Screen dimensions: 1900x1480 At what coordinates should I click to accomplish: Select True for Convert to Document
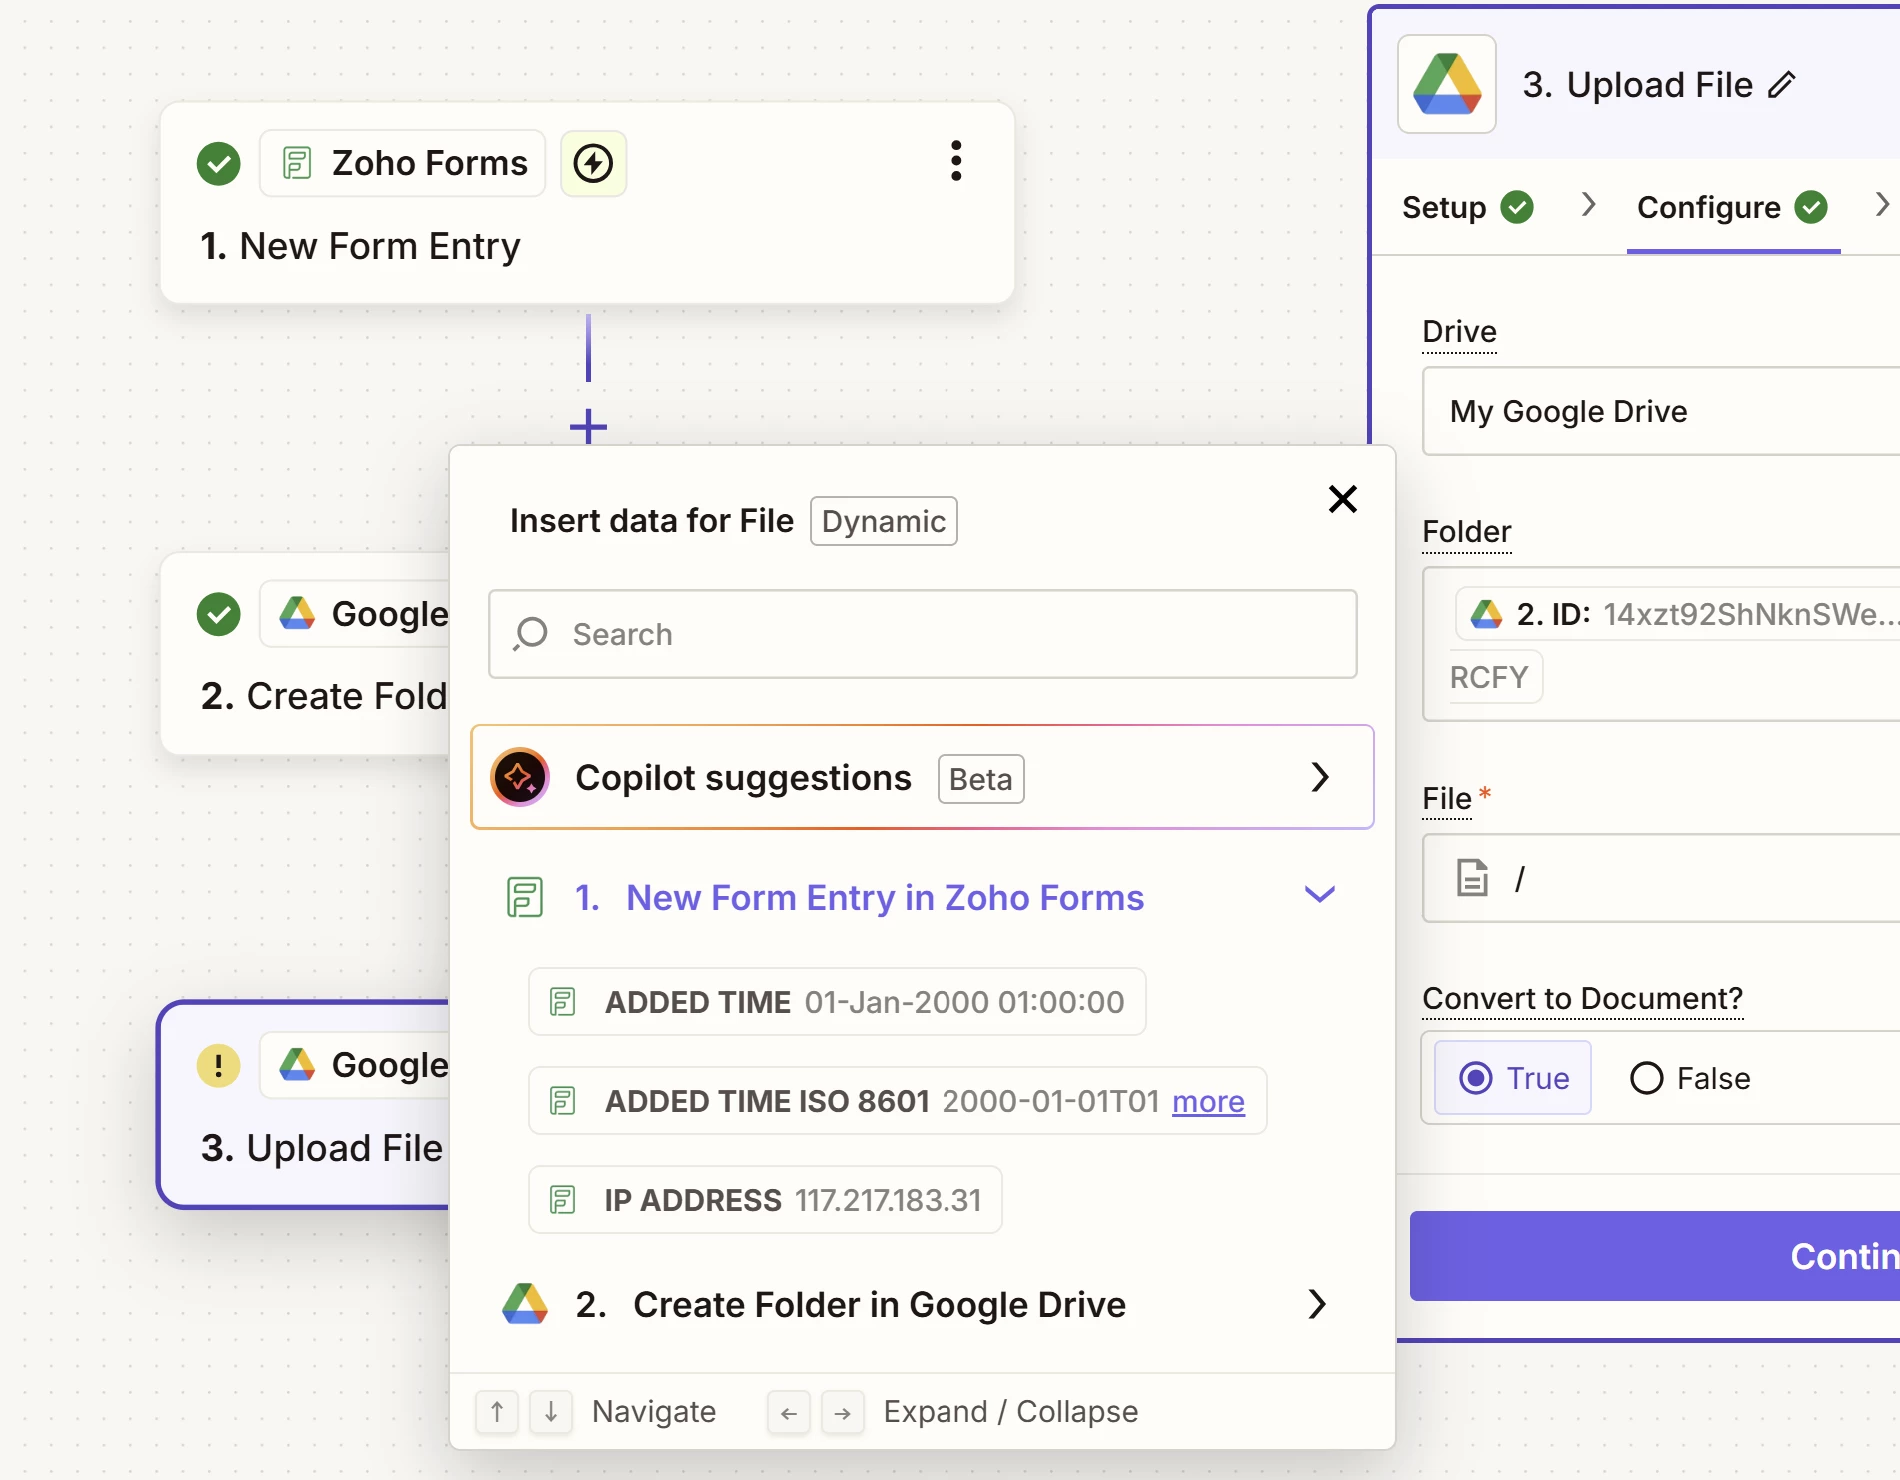(x=1513, y=1077)
